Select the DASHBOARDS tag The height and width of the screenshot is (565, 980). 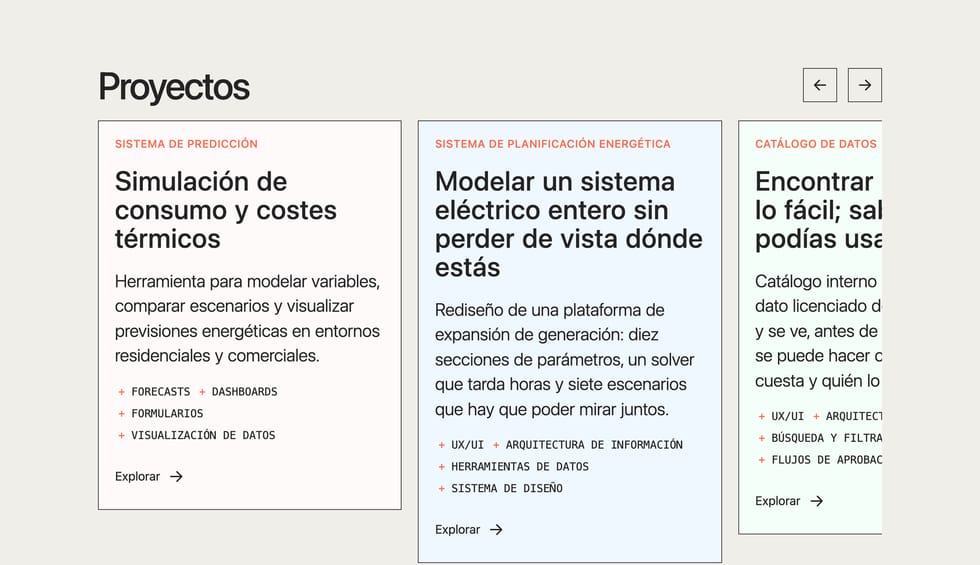(x=238, y=392)
